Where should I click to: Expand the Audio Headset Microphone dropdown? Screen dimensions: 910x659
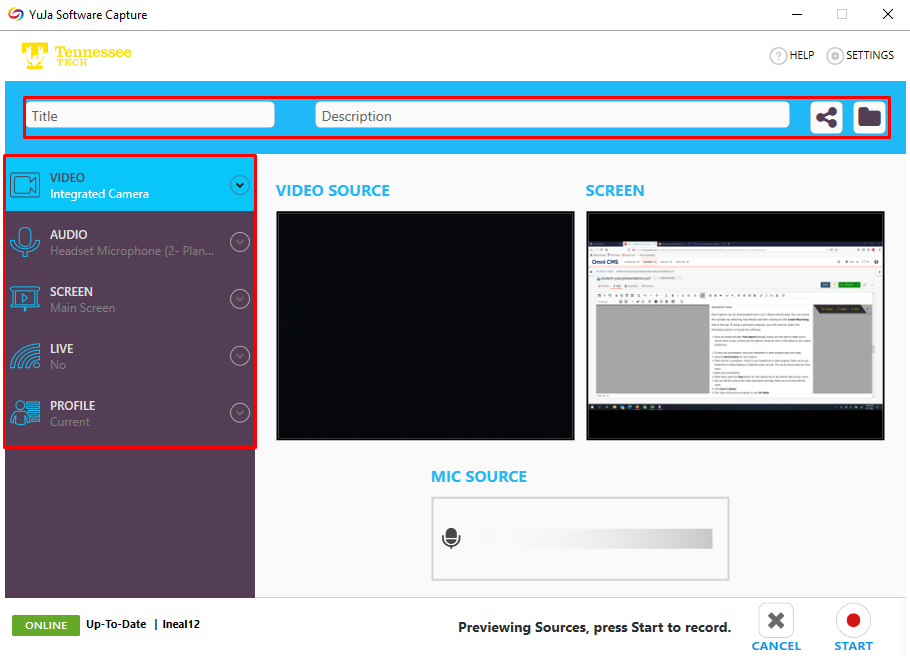pos(239,242)
